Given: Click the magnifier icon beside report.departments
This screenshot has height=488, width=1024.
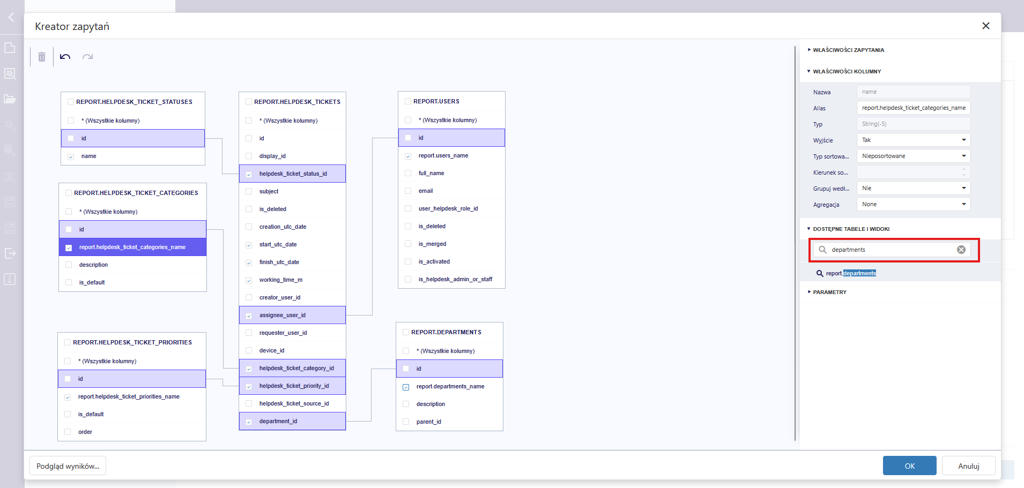Looking at the screenshot, I should click(x=819, y=273).
